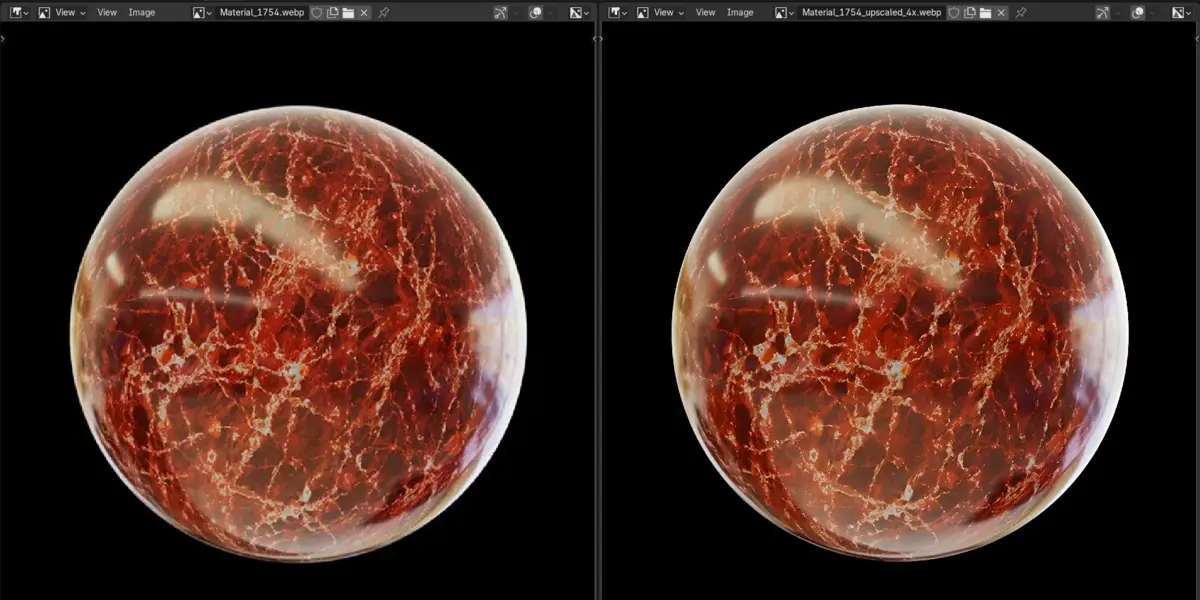Toggle gizmo display in right image editor
The height and width of the screenshot is (600, 1200).
[x=1102, y=12]
